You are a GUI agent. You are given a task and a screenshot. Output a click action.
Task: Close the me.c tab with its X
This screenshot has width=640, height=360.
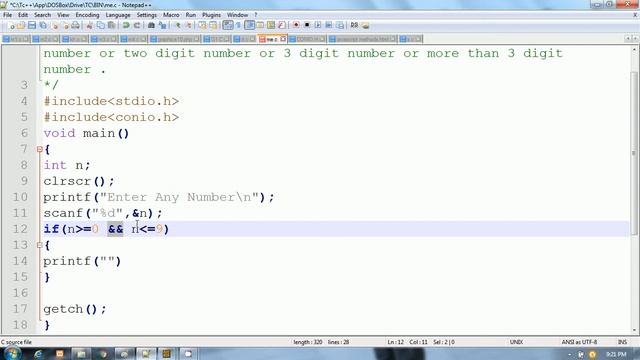pyautogui.click(x=283, y=39)
